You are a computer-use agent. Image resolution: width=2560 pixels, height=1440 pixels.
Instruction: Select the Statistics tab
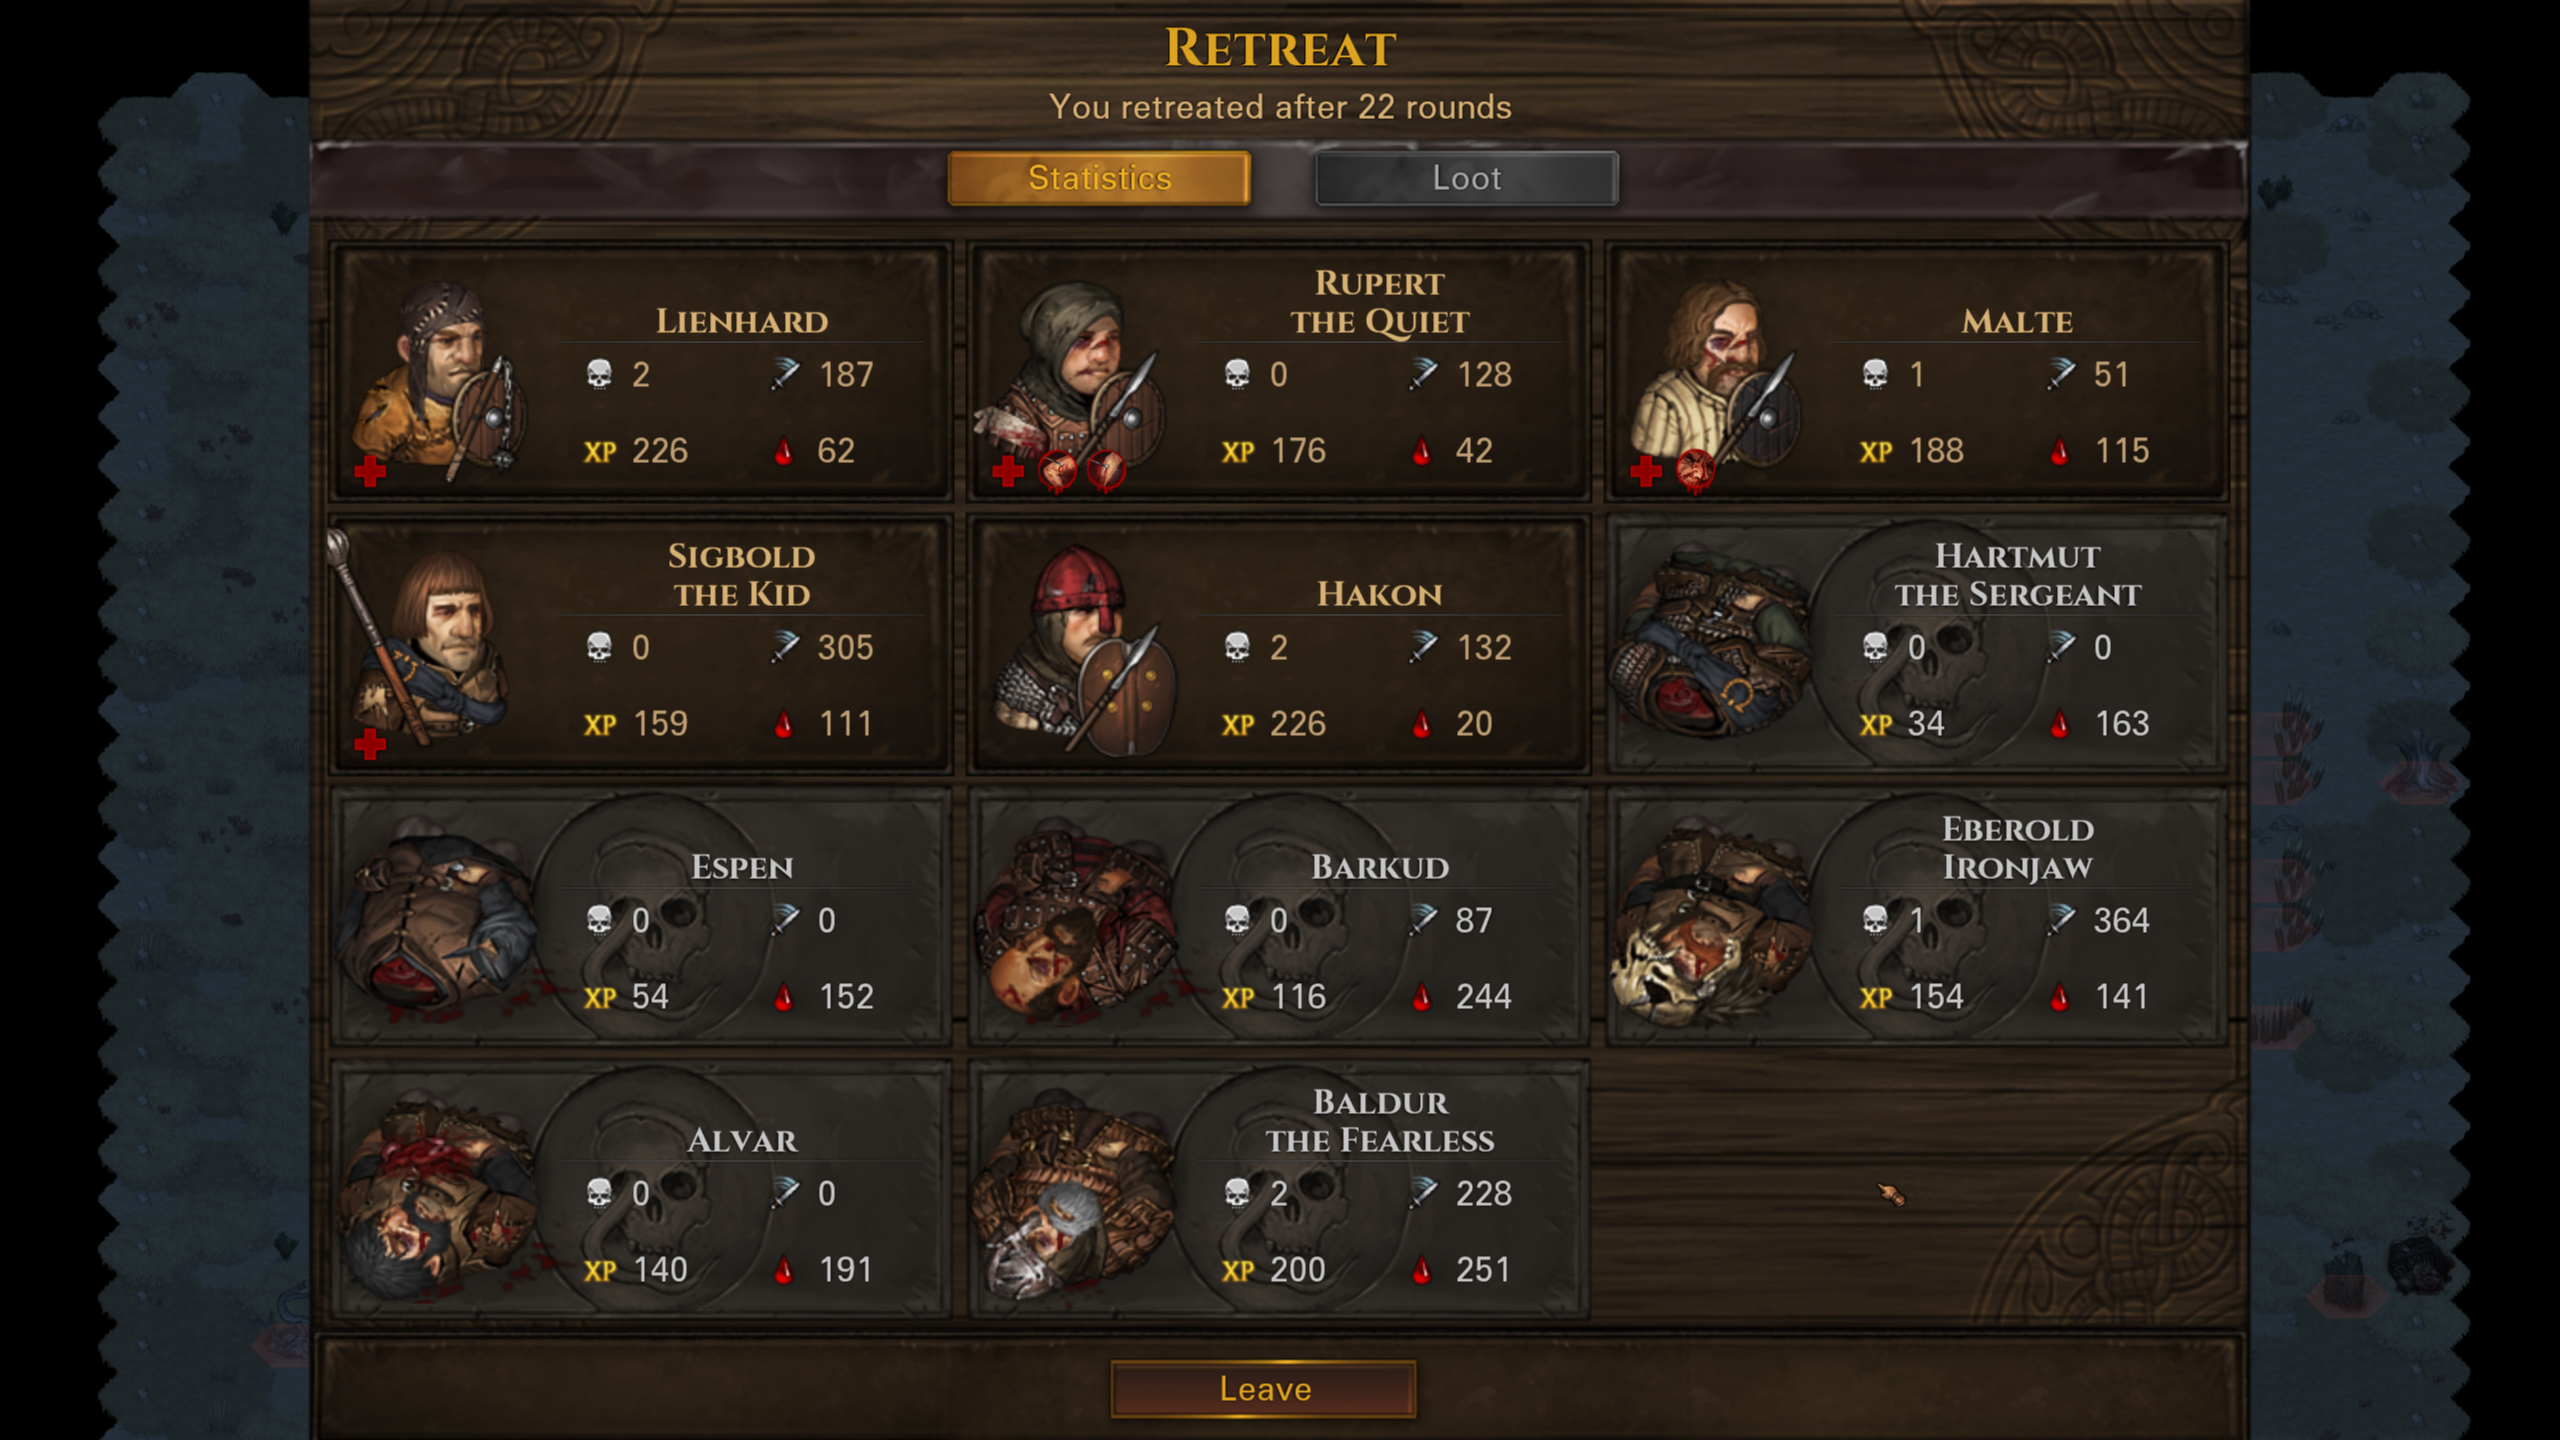pos(1099,178)
